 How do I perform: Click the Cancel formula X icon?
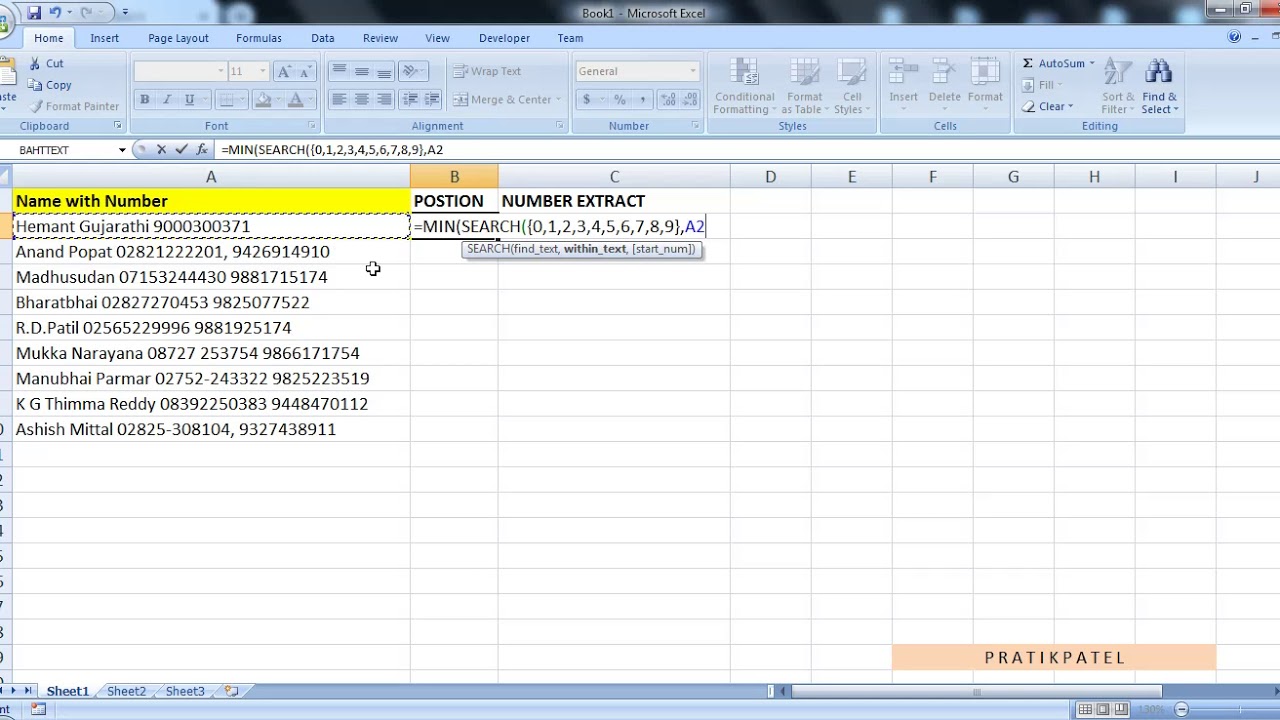(x=161, y=149)
